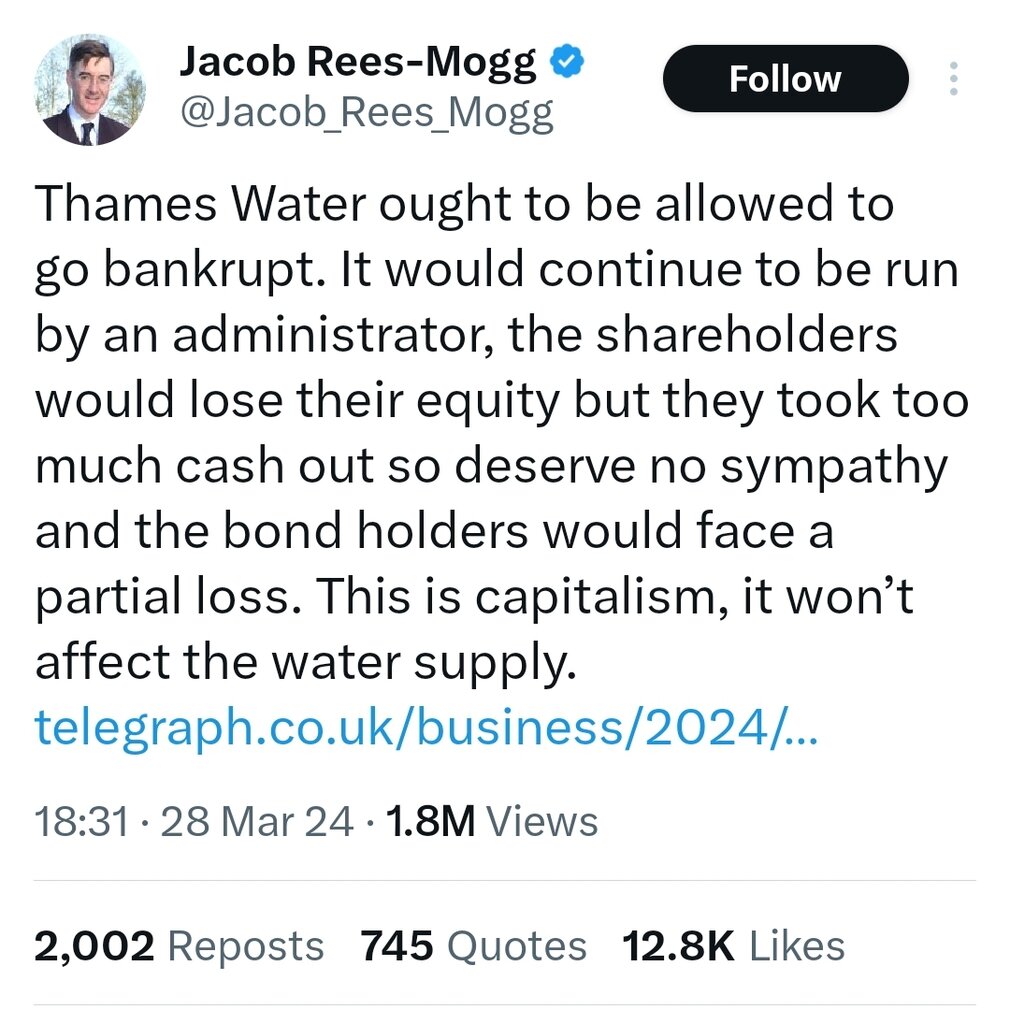Open the telegraph.co.uk article link

(x=426, y=728)
